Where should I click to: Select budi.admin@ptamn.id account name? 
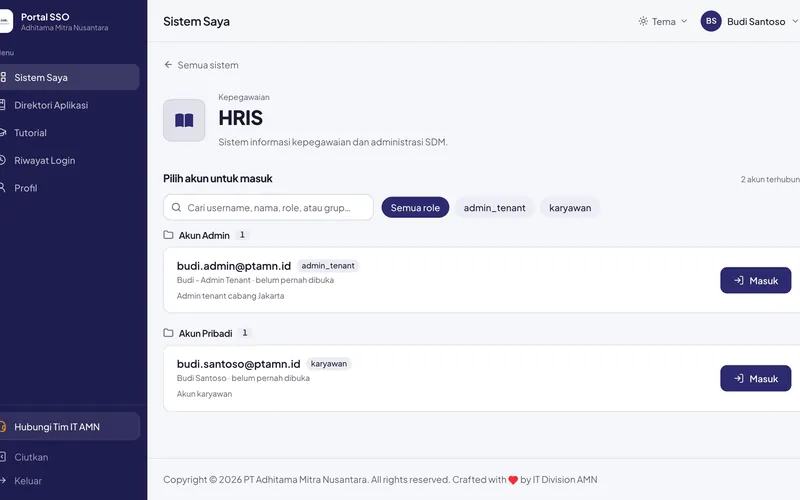pyautogui.click(x=234, y=266)
